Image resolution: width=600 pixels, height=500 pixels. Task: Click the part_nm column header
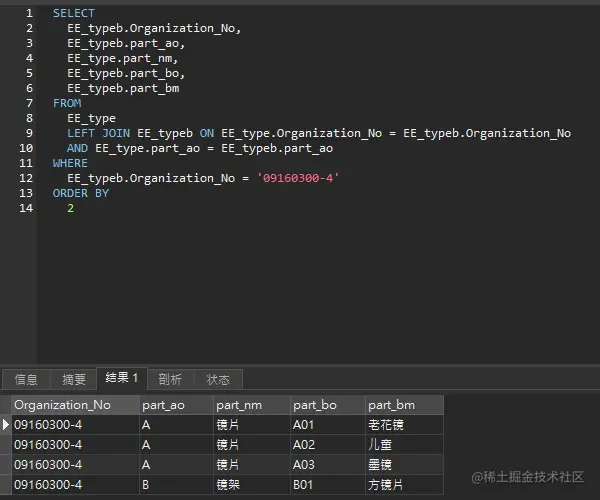252,405
